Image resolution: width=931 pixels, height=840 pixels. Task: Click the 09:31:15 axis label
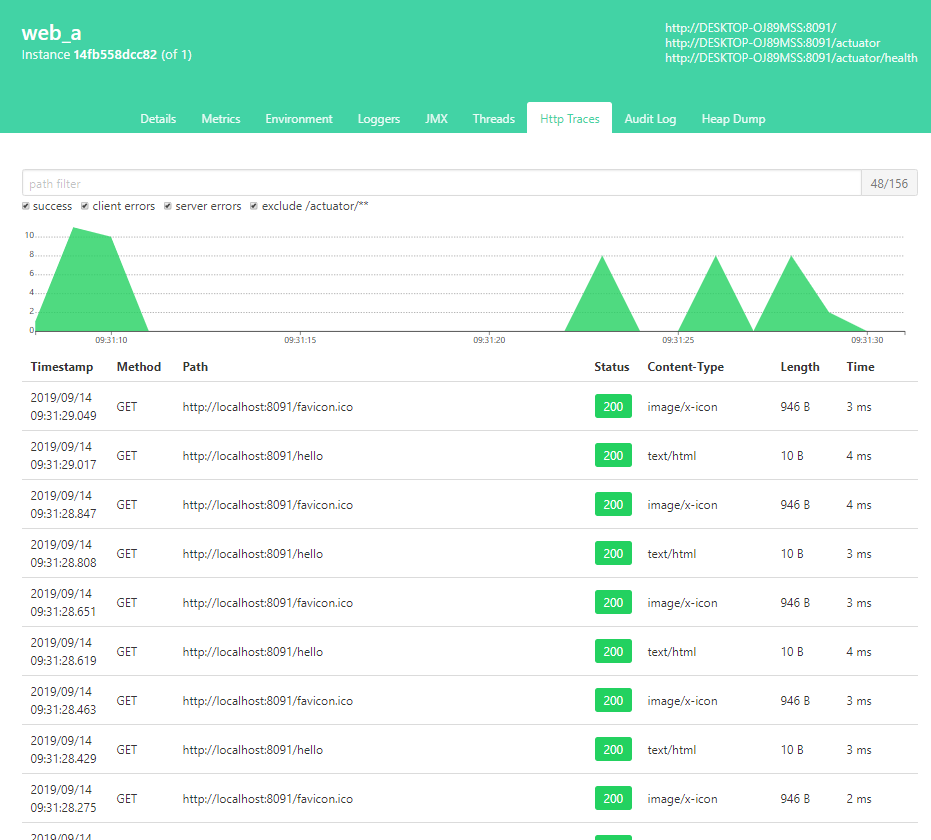[300, 340]
